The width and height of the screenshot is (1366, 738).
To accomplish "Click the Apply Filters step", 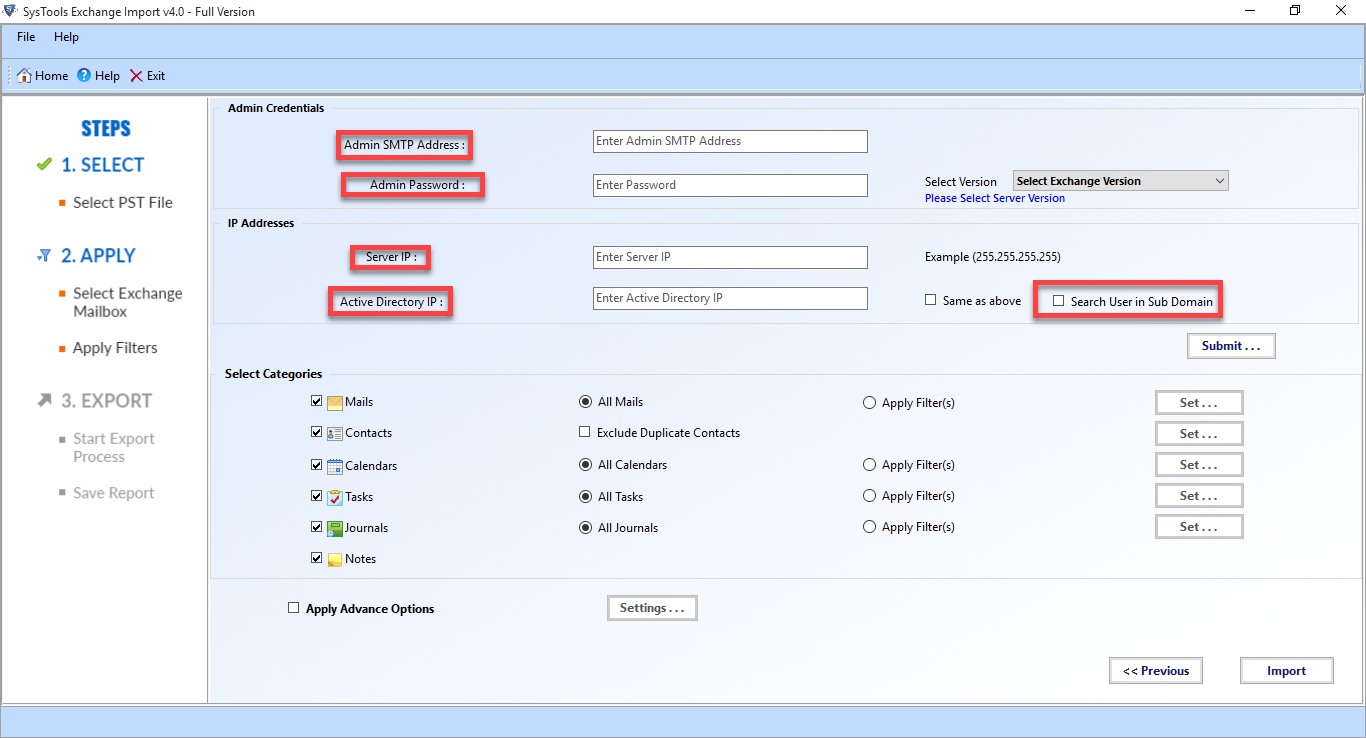I will (115, 348).
